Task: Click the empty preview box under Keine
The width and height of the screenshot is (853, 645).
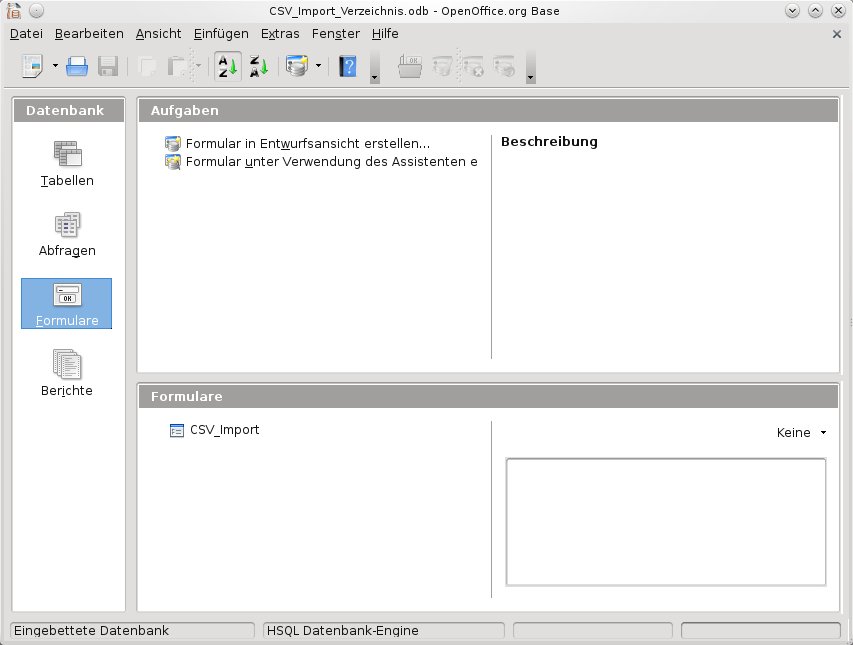Action: tap(665, 521)
